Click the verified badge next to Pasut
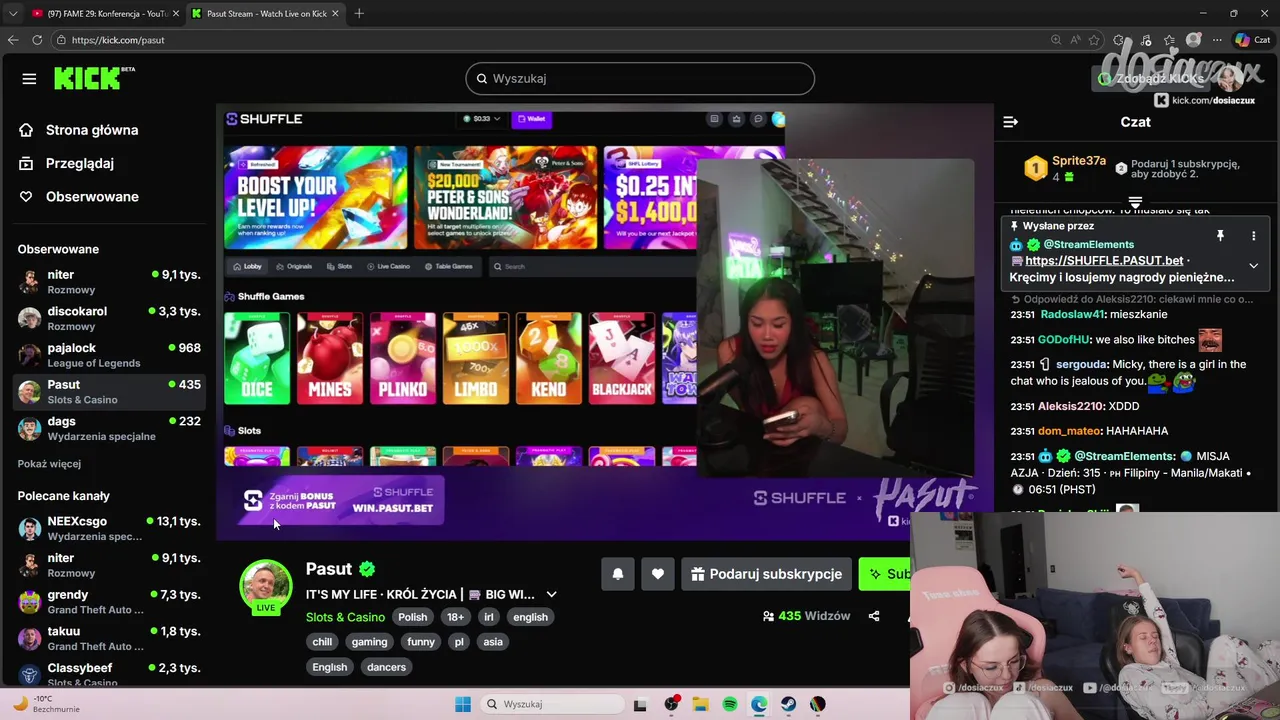 (367, 569)
